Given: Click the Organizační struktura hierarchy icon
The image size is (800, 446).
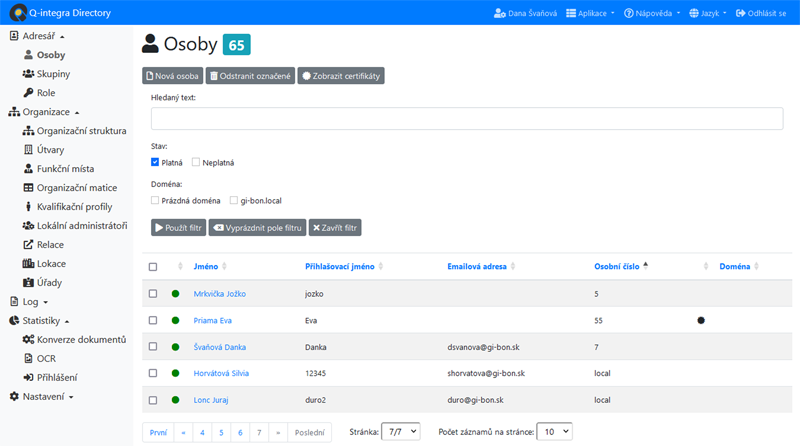Looking at the screenshot, I should [x=28, y=131].
